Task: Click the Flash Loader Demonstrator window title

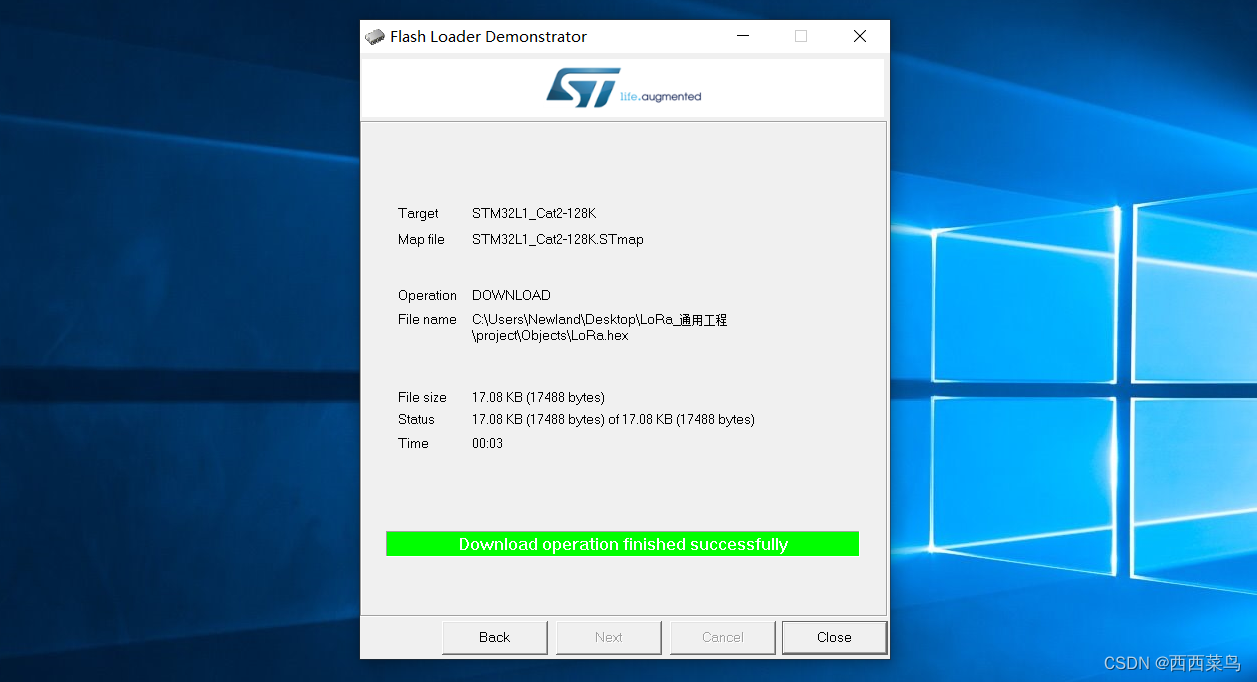Action: tap(488, 36)
